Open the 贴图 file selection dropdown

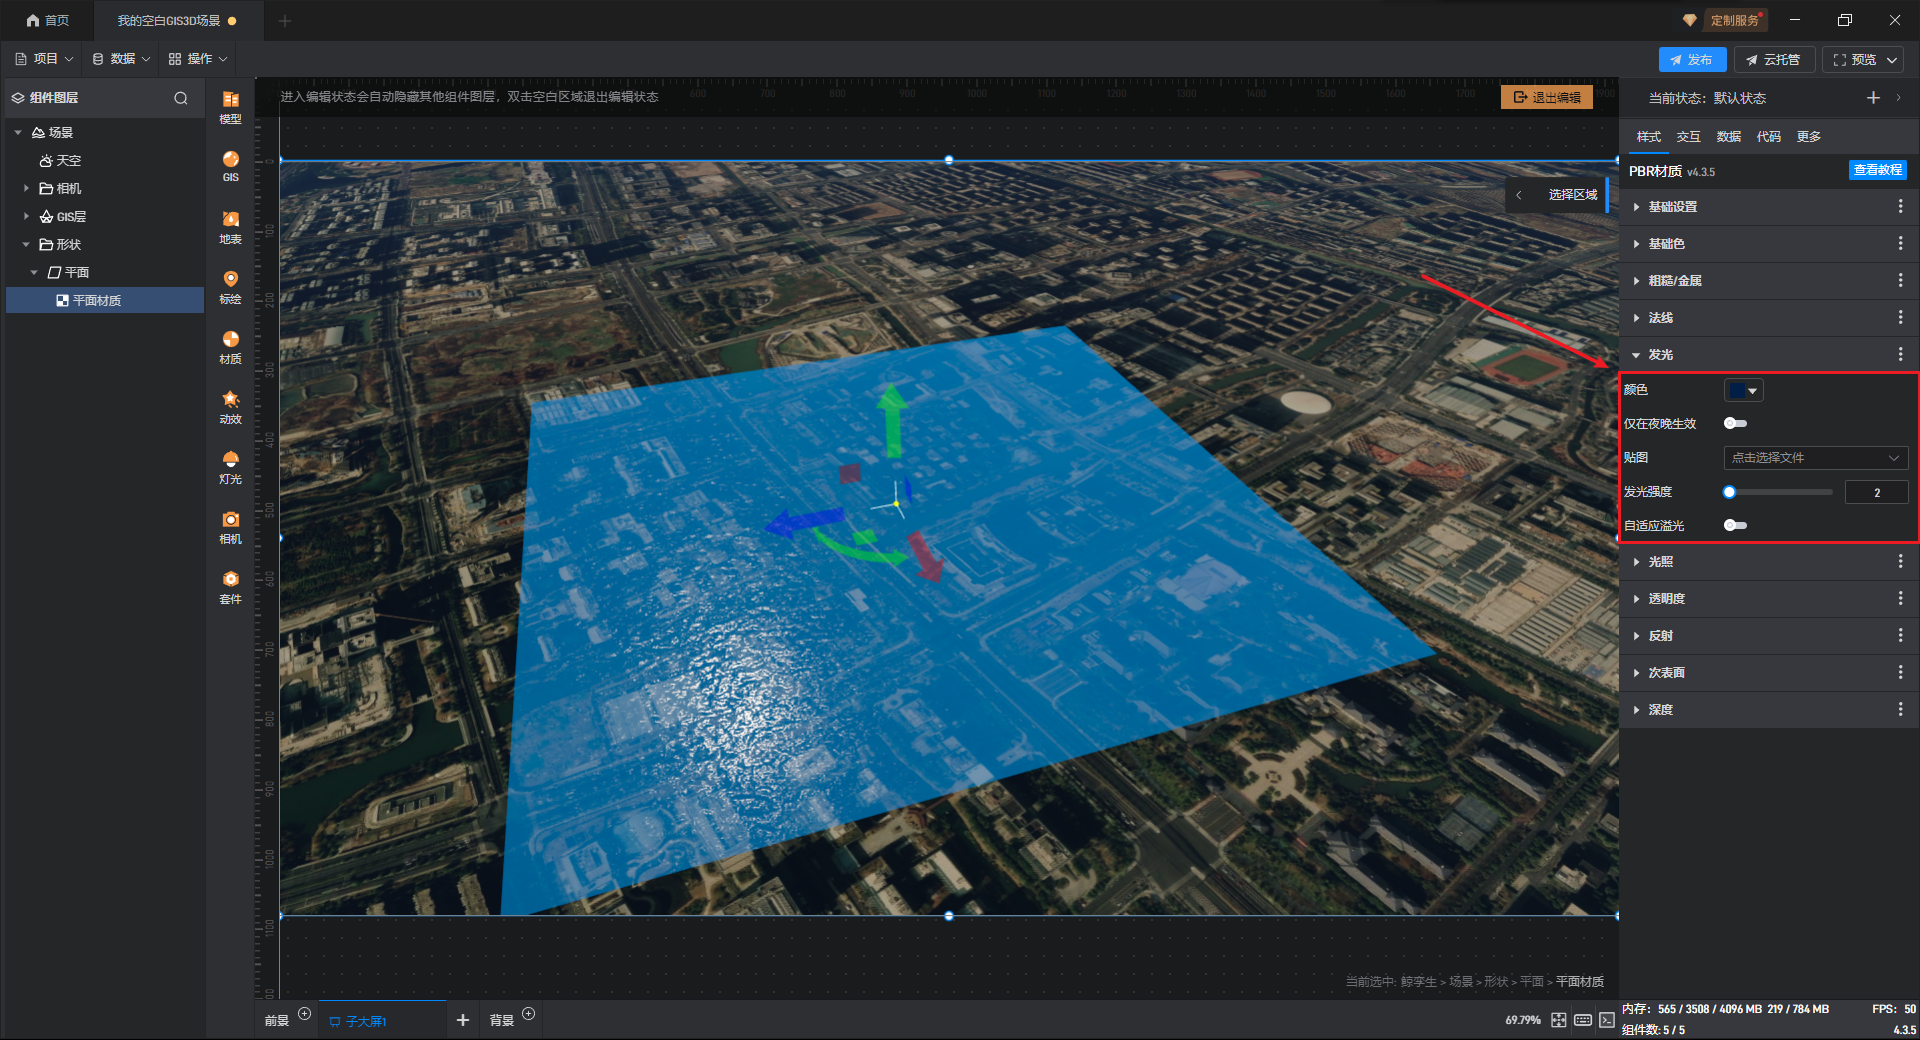pos(1815,458)
